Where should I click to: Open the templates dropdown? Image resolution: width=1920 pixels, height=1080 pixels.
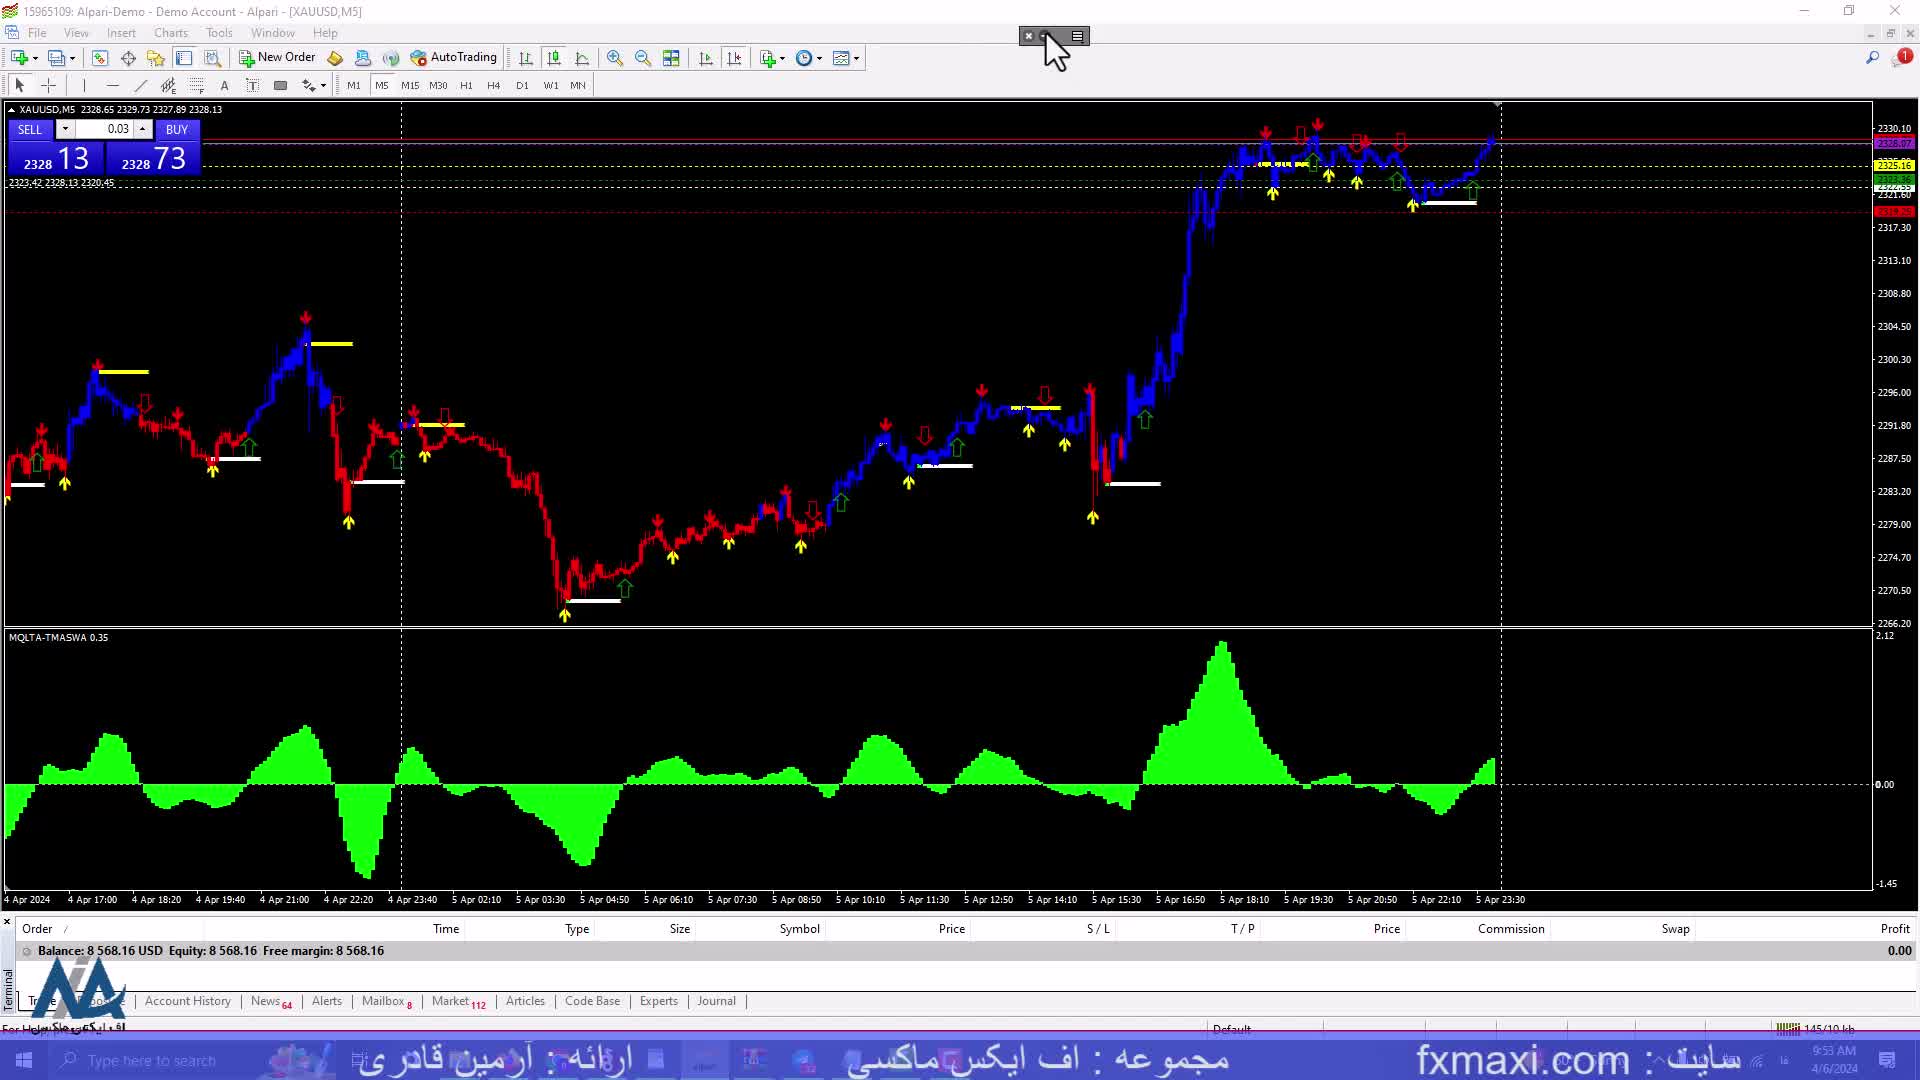coord(856,58)
